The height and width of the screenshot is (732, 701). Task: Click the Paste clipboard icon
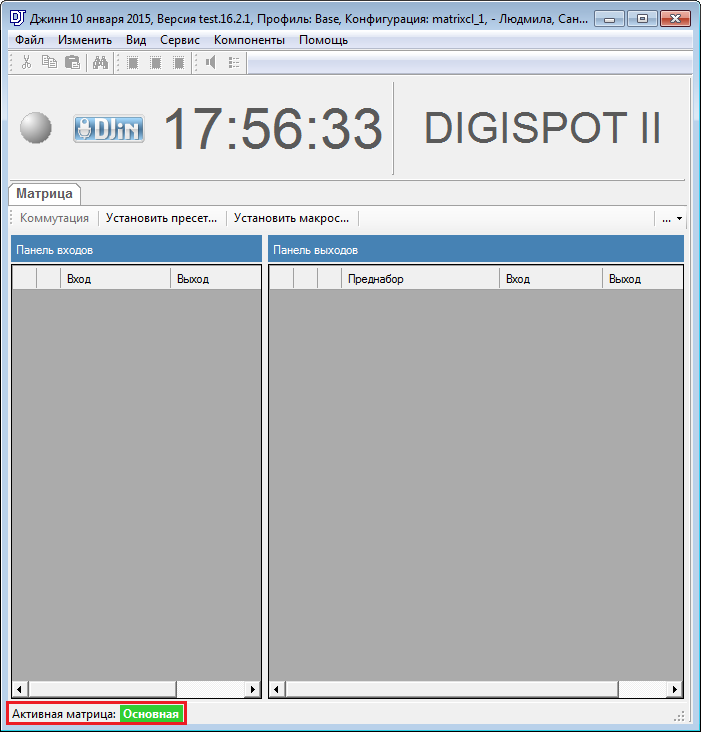[72, 63]
